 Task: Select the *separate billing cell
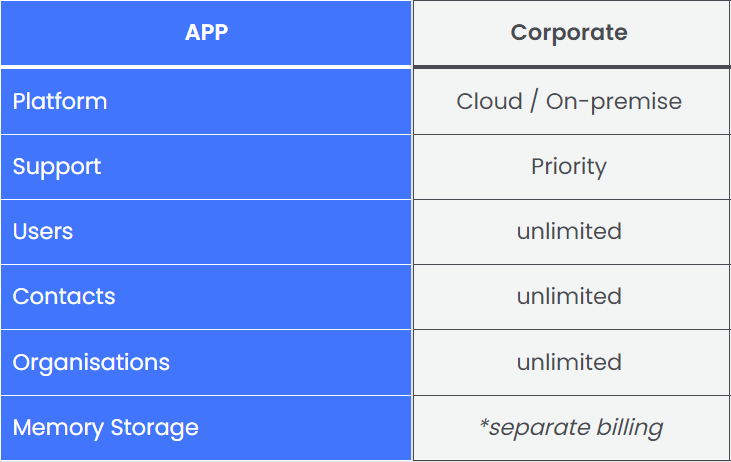(x=572, y=428)
